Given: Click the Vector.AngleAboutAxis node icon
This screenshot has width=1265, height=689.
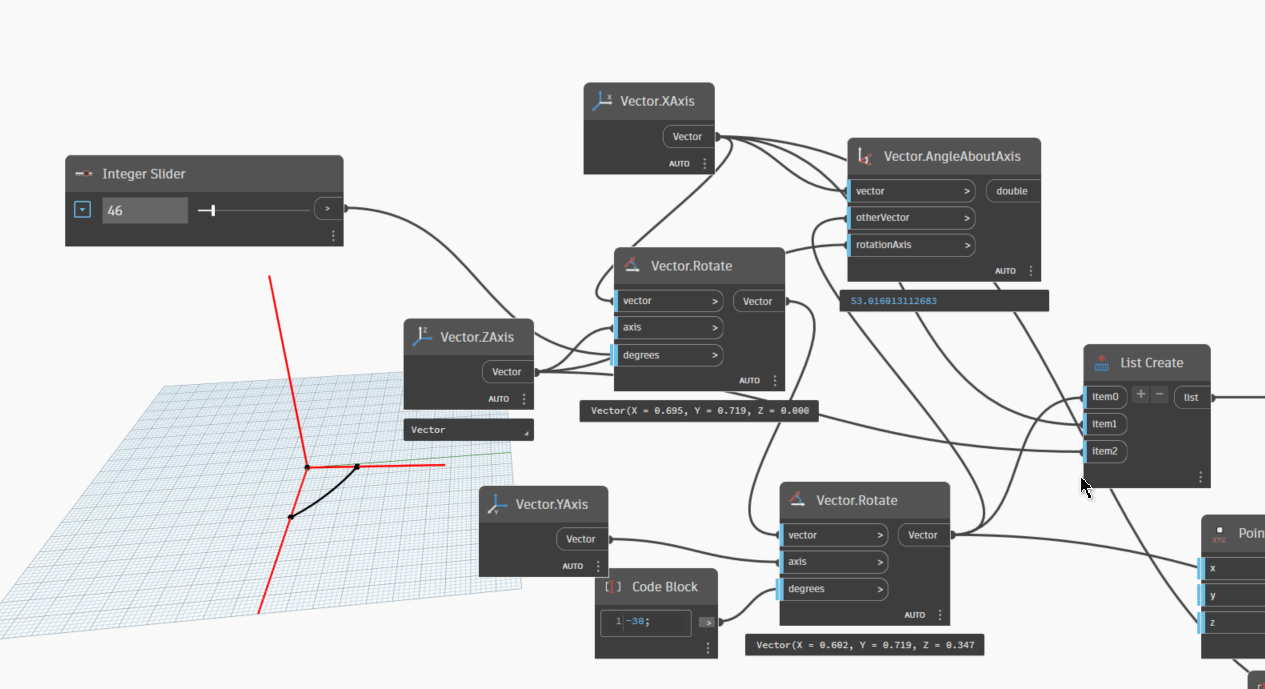Looking at the screenshot, I should pos(867,157).
